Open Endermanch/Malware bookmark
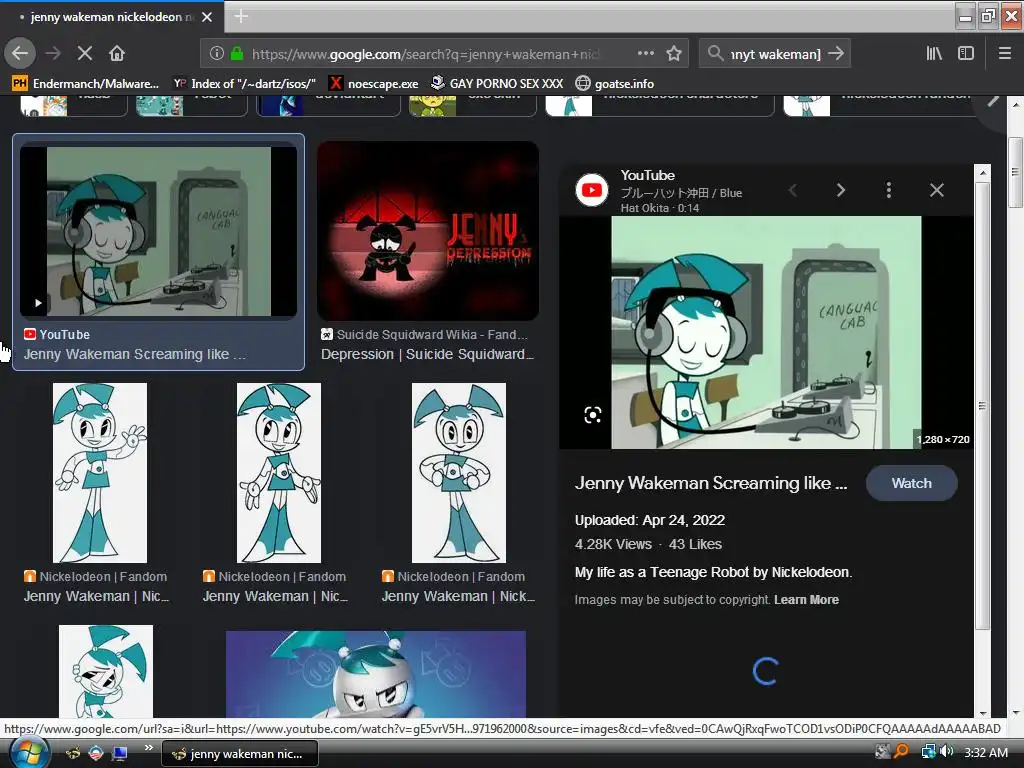Screen dimensions: 1024x768 tap(86, 84)
